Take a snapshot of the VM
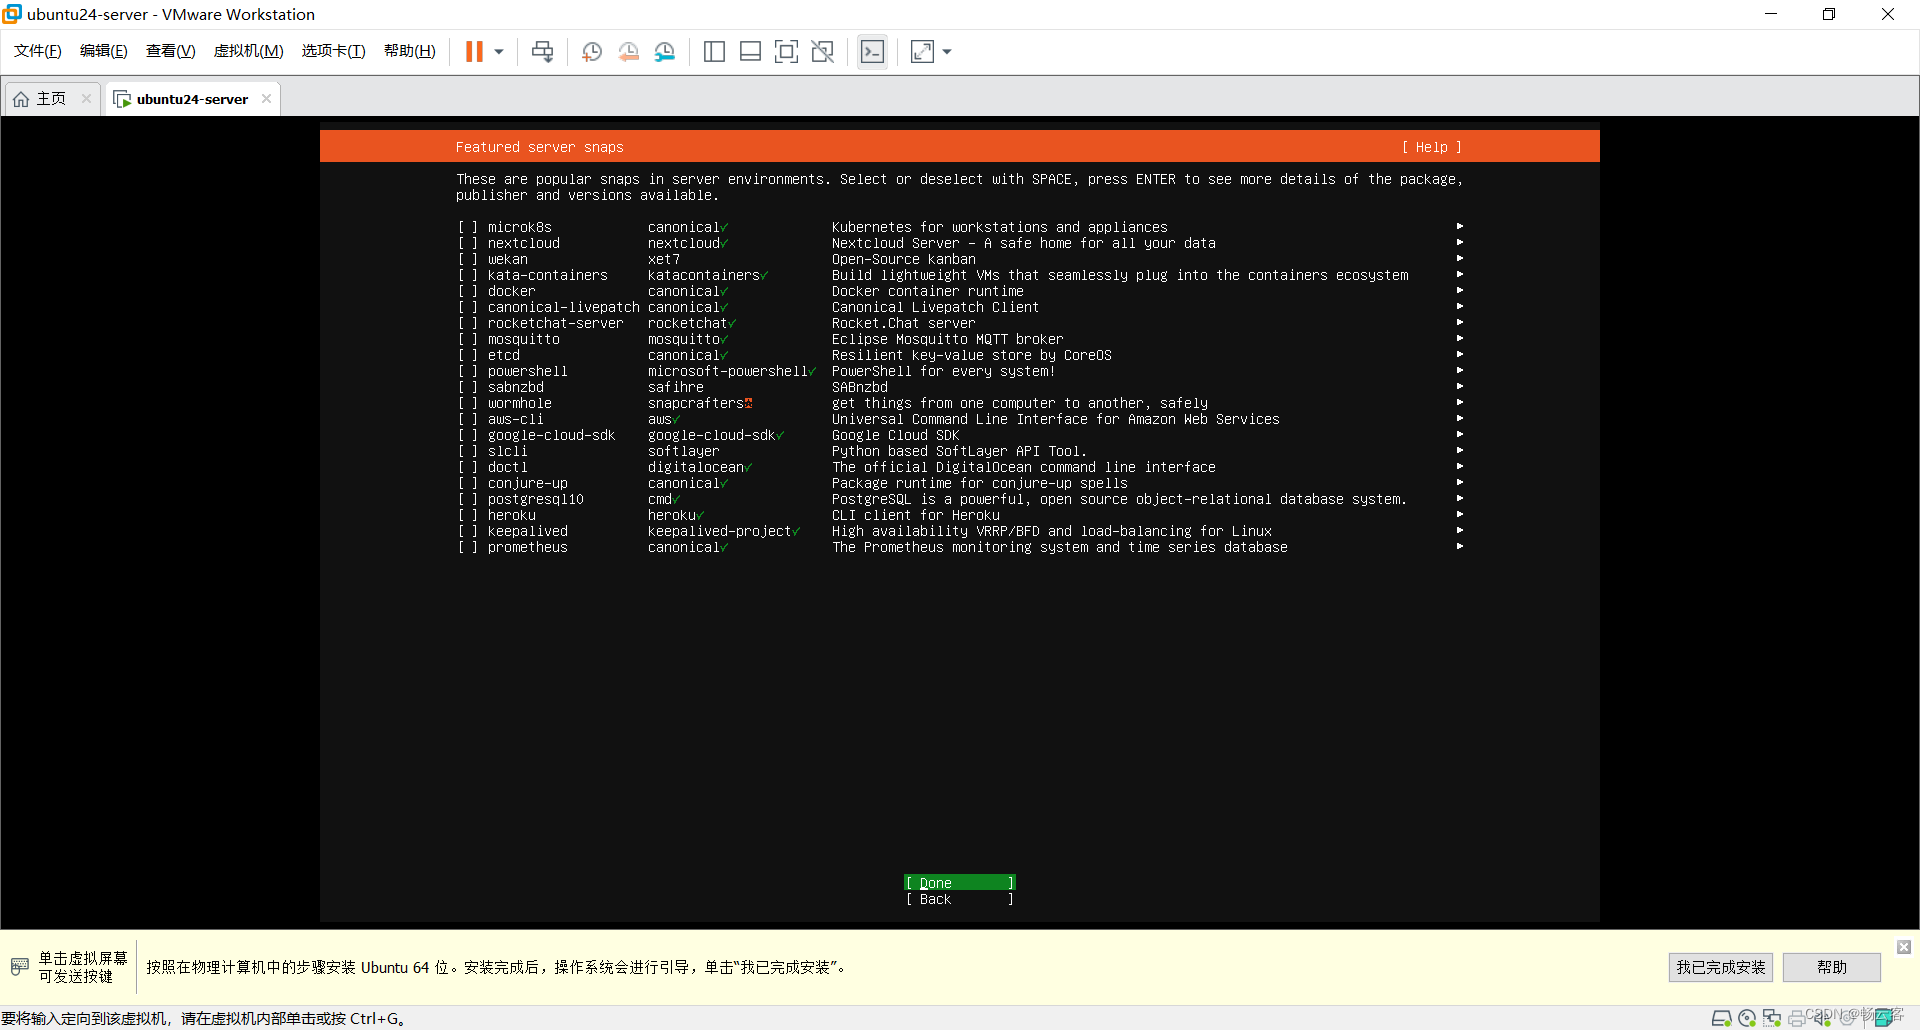1920x1030 pixels. pos(592,52)
